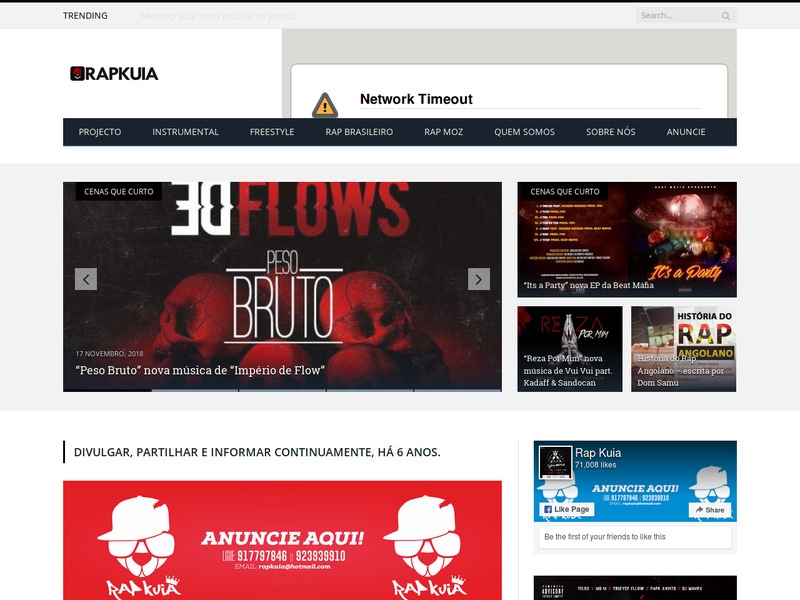Go to previous slide with left arrow
The width and height of the screenshot is (800, 600).
tap(86, 279)
